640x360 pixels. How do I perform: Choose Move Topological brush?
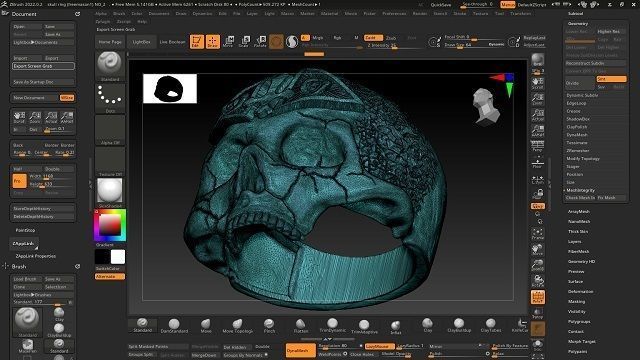tap(238, 326)
